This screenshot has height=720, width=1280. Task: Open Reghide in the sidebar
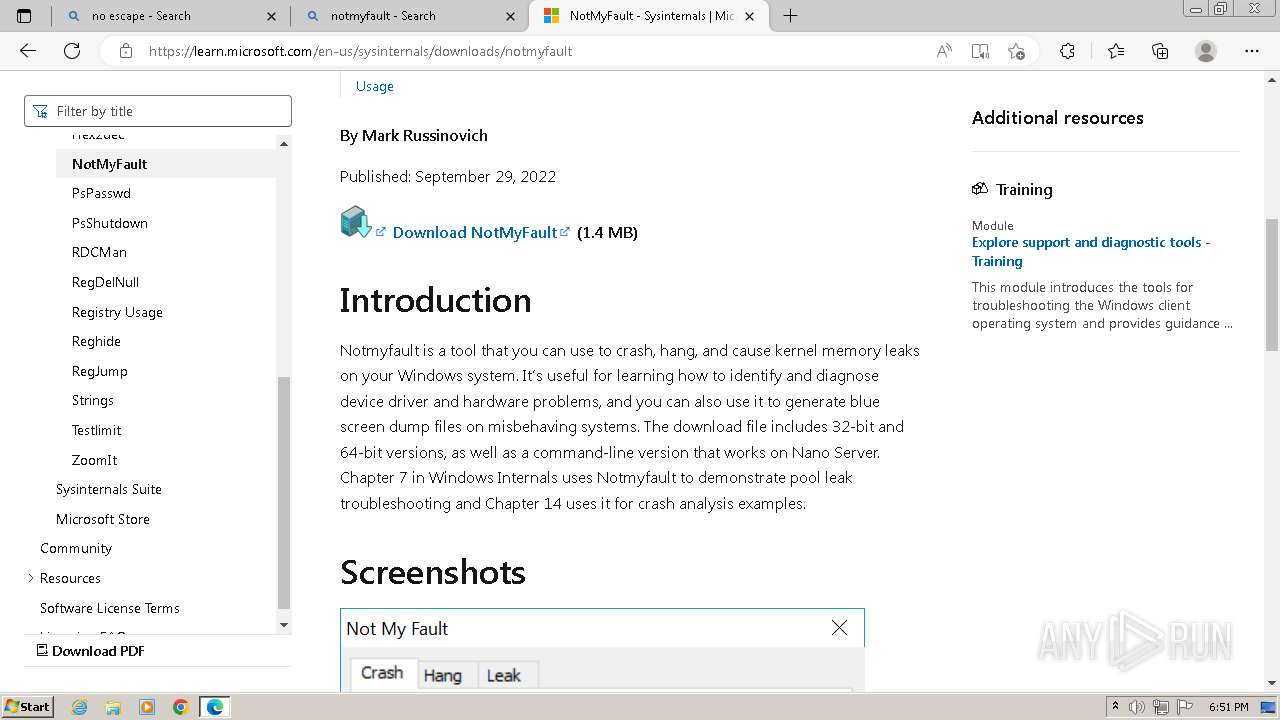click(96, 341)
